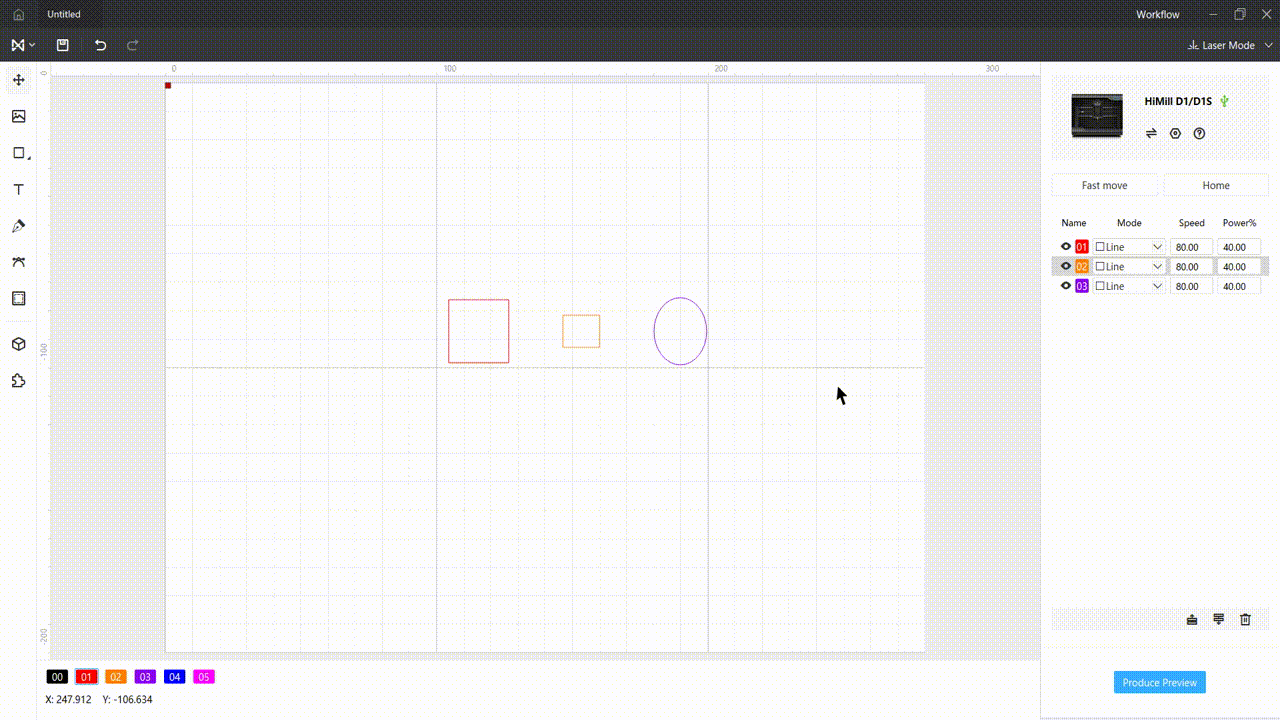Delete layer using the trash icon
The height and width of the screenshot is (720, 1280).
1245,620
